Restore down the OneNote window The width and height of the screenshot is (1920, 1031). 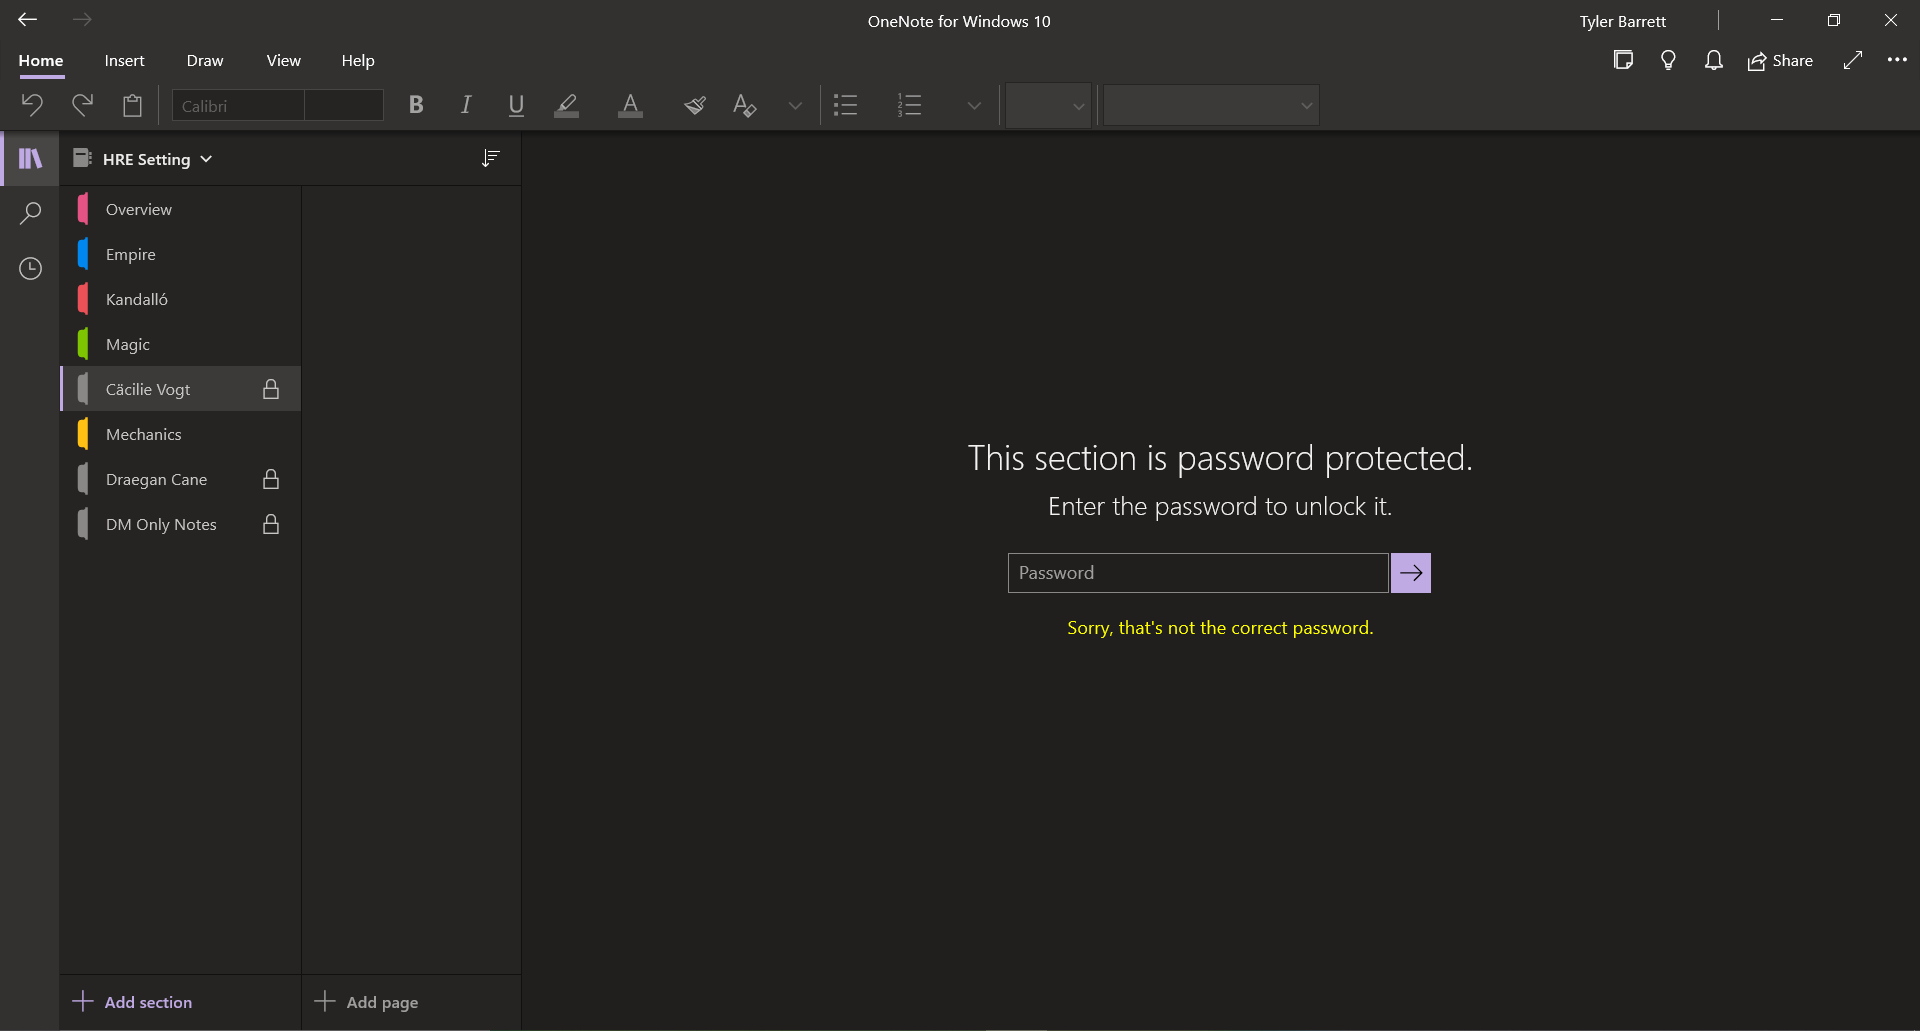point(1834,20)
